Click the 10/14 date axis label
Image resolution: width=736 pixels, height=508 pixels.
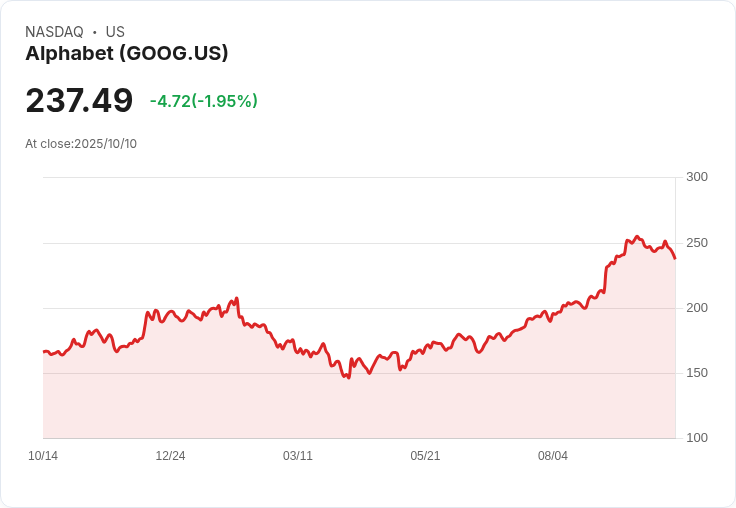click(43, 456)
